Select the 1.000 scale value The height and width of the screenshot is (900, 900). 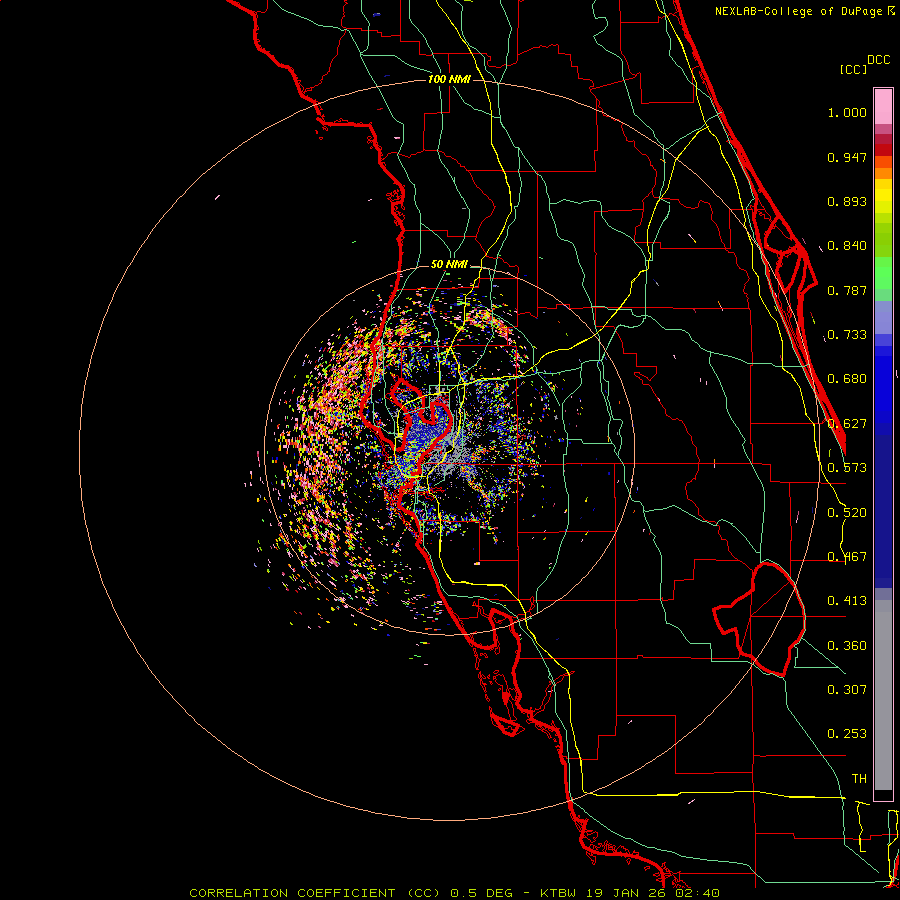click(847, 112)
